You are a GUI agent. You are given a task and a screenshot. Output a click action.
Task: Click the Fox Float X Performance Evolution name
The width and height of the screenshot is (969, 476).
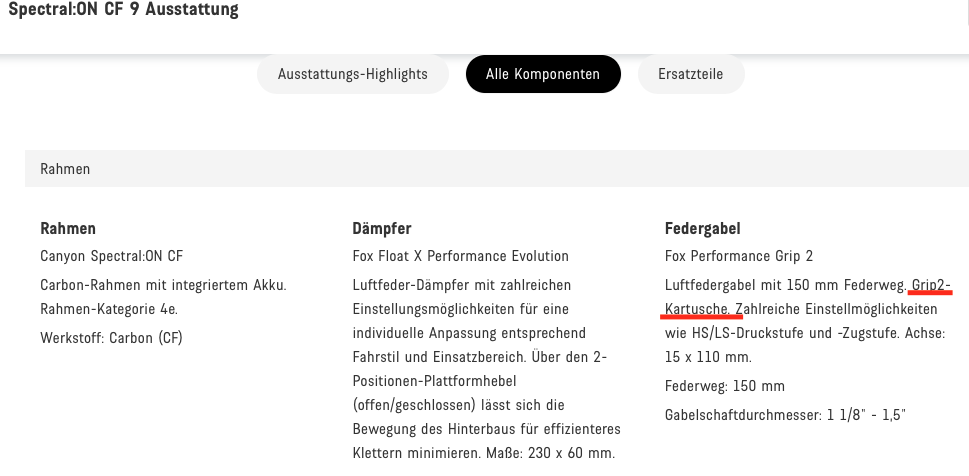(460, 256)
